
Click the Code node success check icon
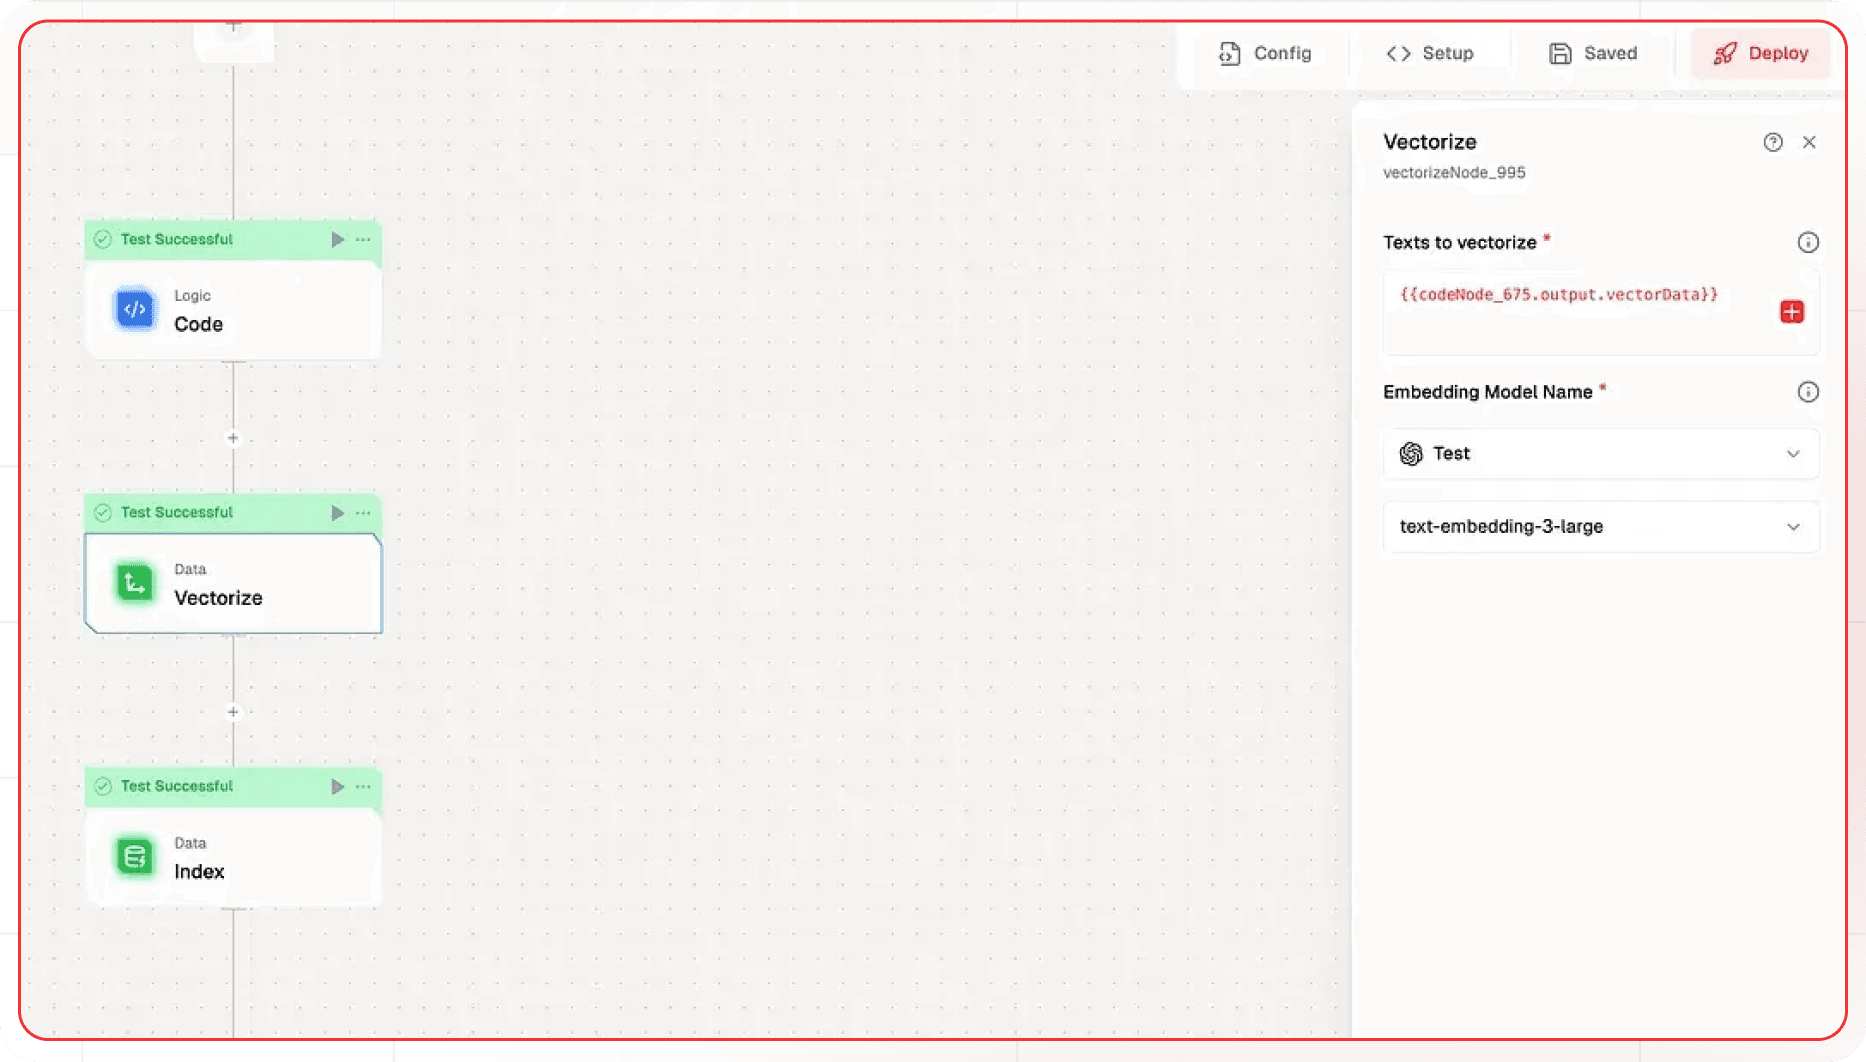(x=102, y=239)
